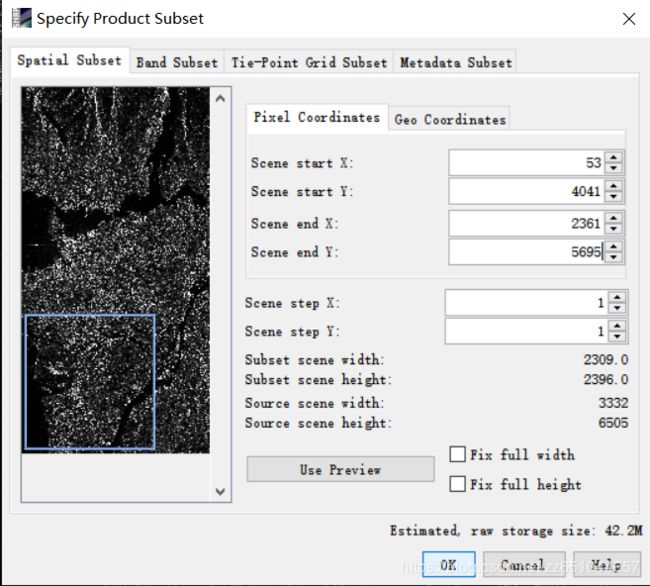Decrement the Scene start Y spinner
This screenshot has width=650, height=586.
pos(614,196)
